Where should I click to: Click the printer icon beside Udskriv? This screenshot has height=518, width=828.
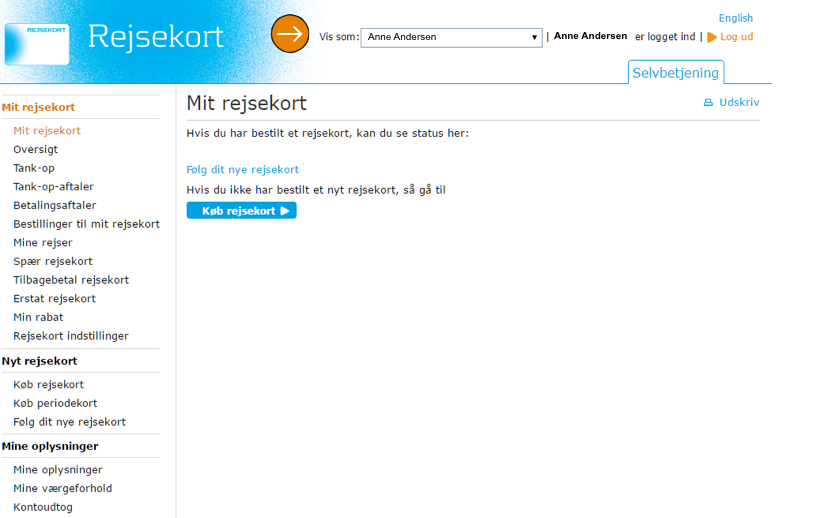(x=708, y=103)
